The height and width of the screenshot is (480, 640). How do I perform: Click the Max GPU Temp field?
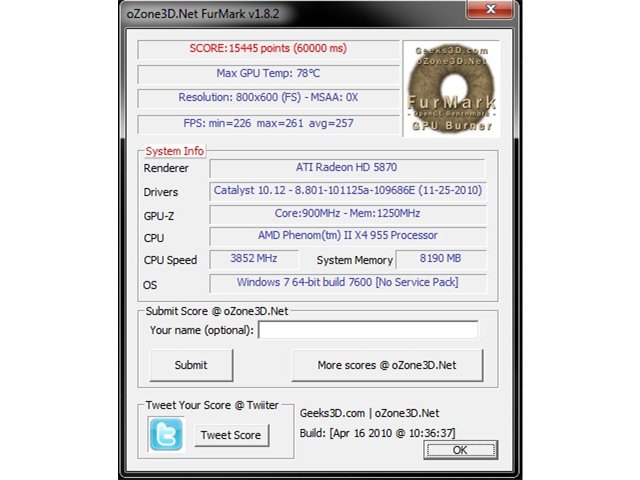[x=268, y=74]
